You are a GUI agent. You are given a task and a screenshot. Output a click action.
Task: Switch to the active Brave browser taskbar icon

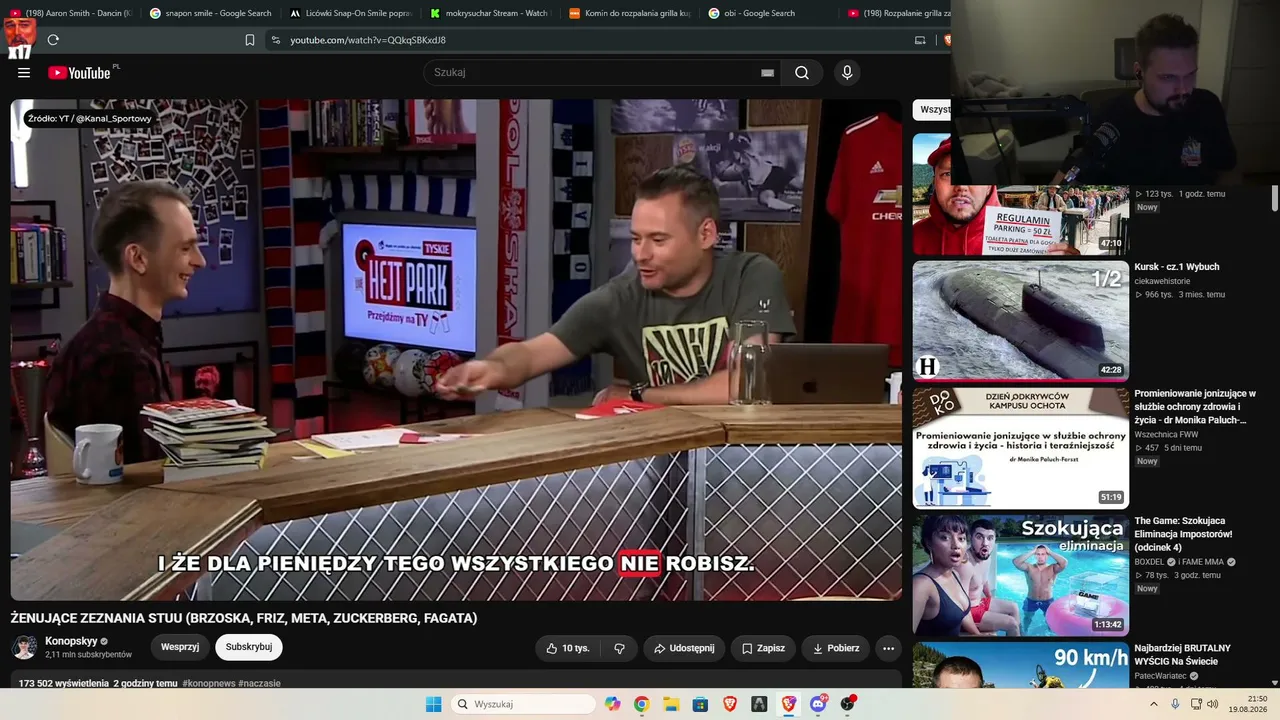point(789,704)
